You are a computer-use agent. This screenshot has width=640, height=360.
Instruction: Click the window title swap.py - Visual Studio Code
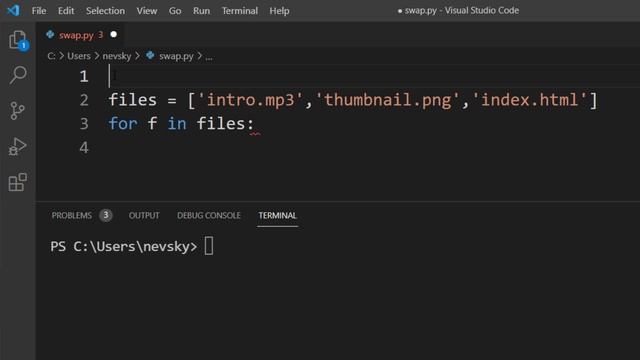[462, 11]
